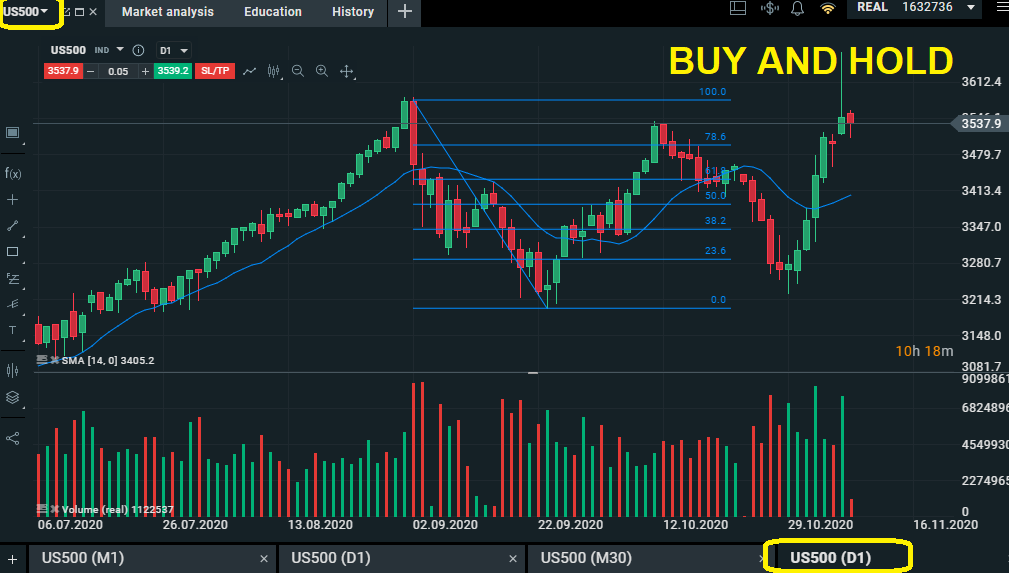The width and height of the screenshot is (1009, 573).
Task: Open the f(x) indicators menu
Action: click(x=13, y=173)
